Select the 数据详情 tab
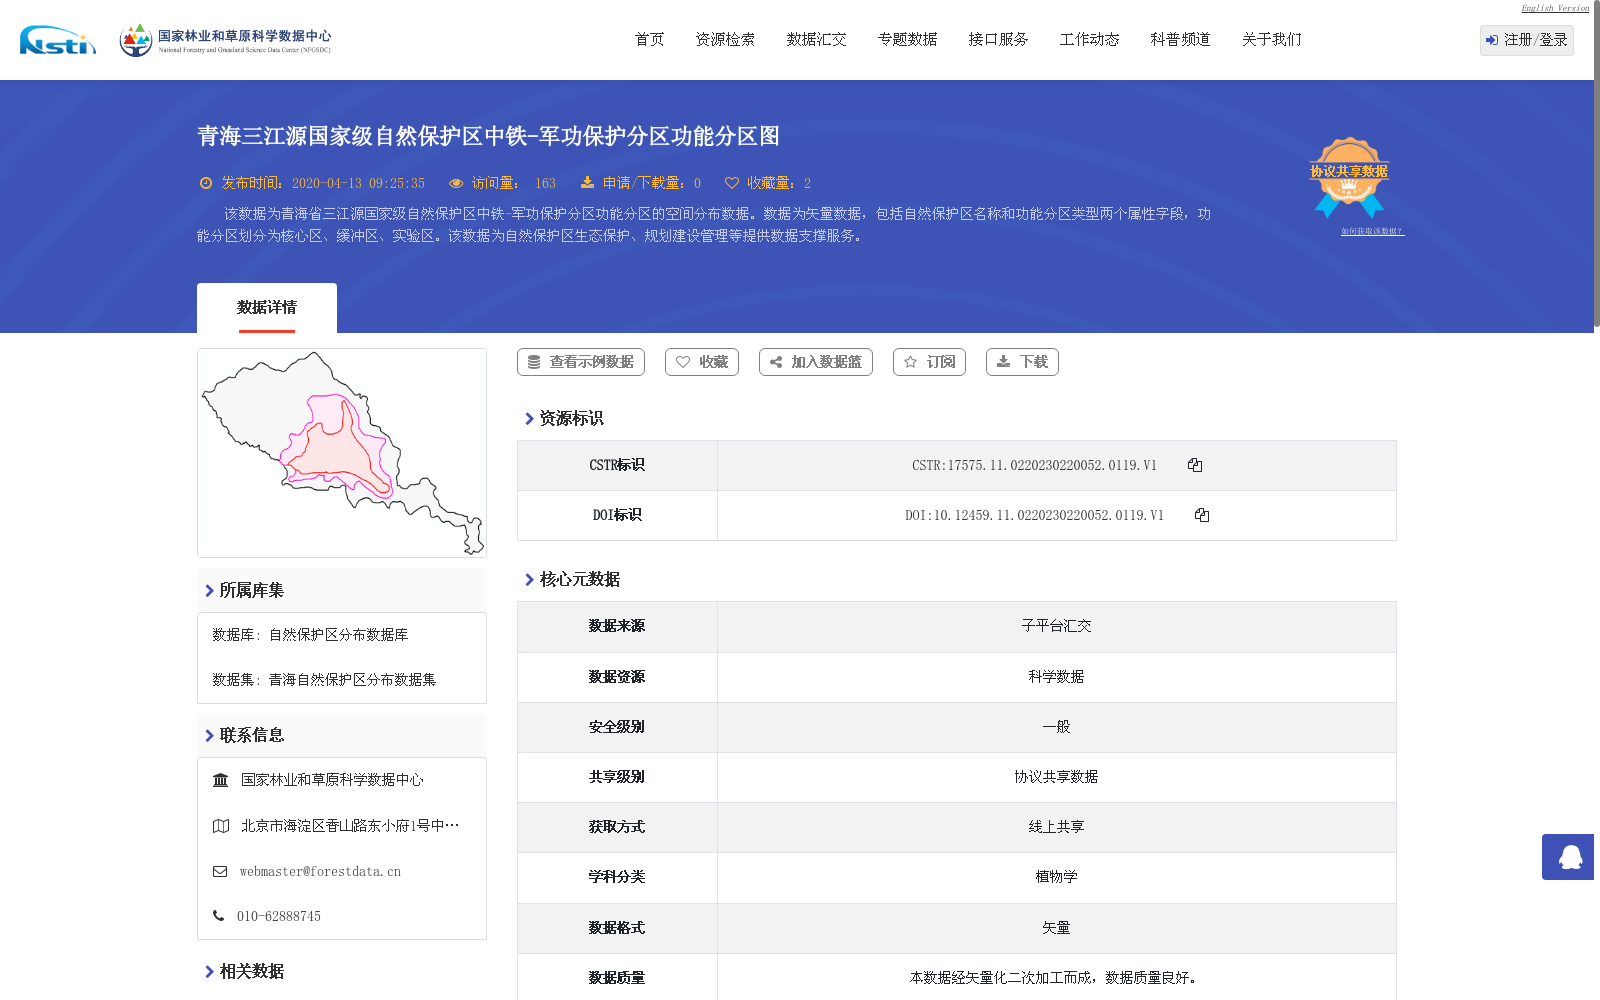Viewport: 1600px width, 1000px height. (x=267, y=308)
